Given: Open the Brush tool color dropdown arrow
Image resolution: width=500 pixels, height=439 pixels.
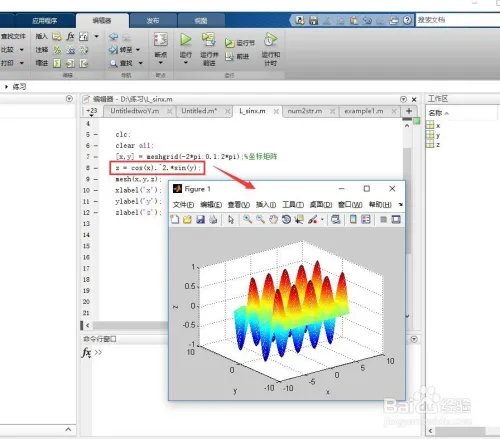Looking at the screenshot, I should [322, 219].
